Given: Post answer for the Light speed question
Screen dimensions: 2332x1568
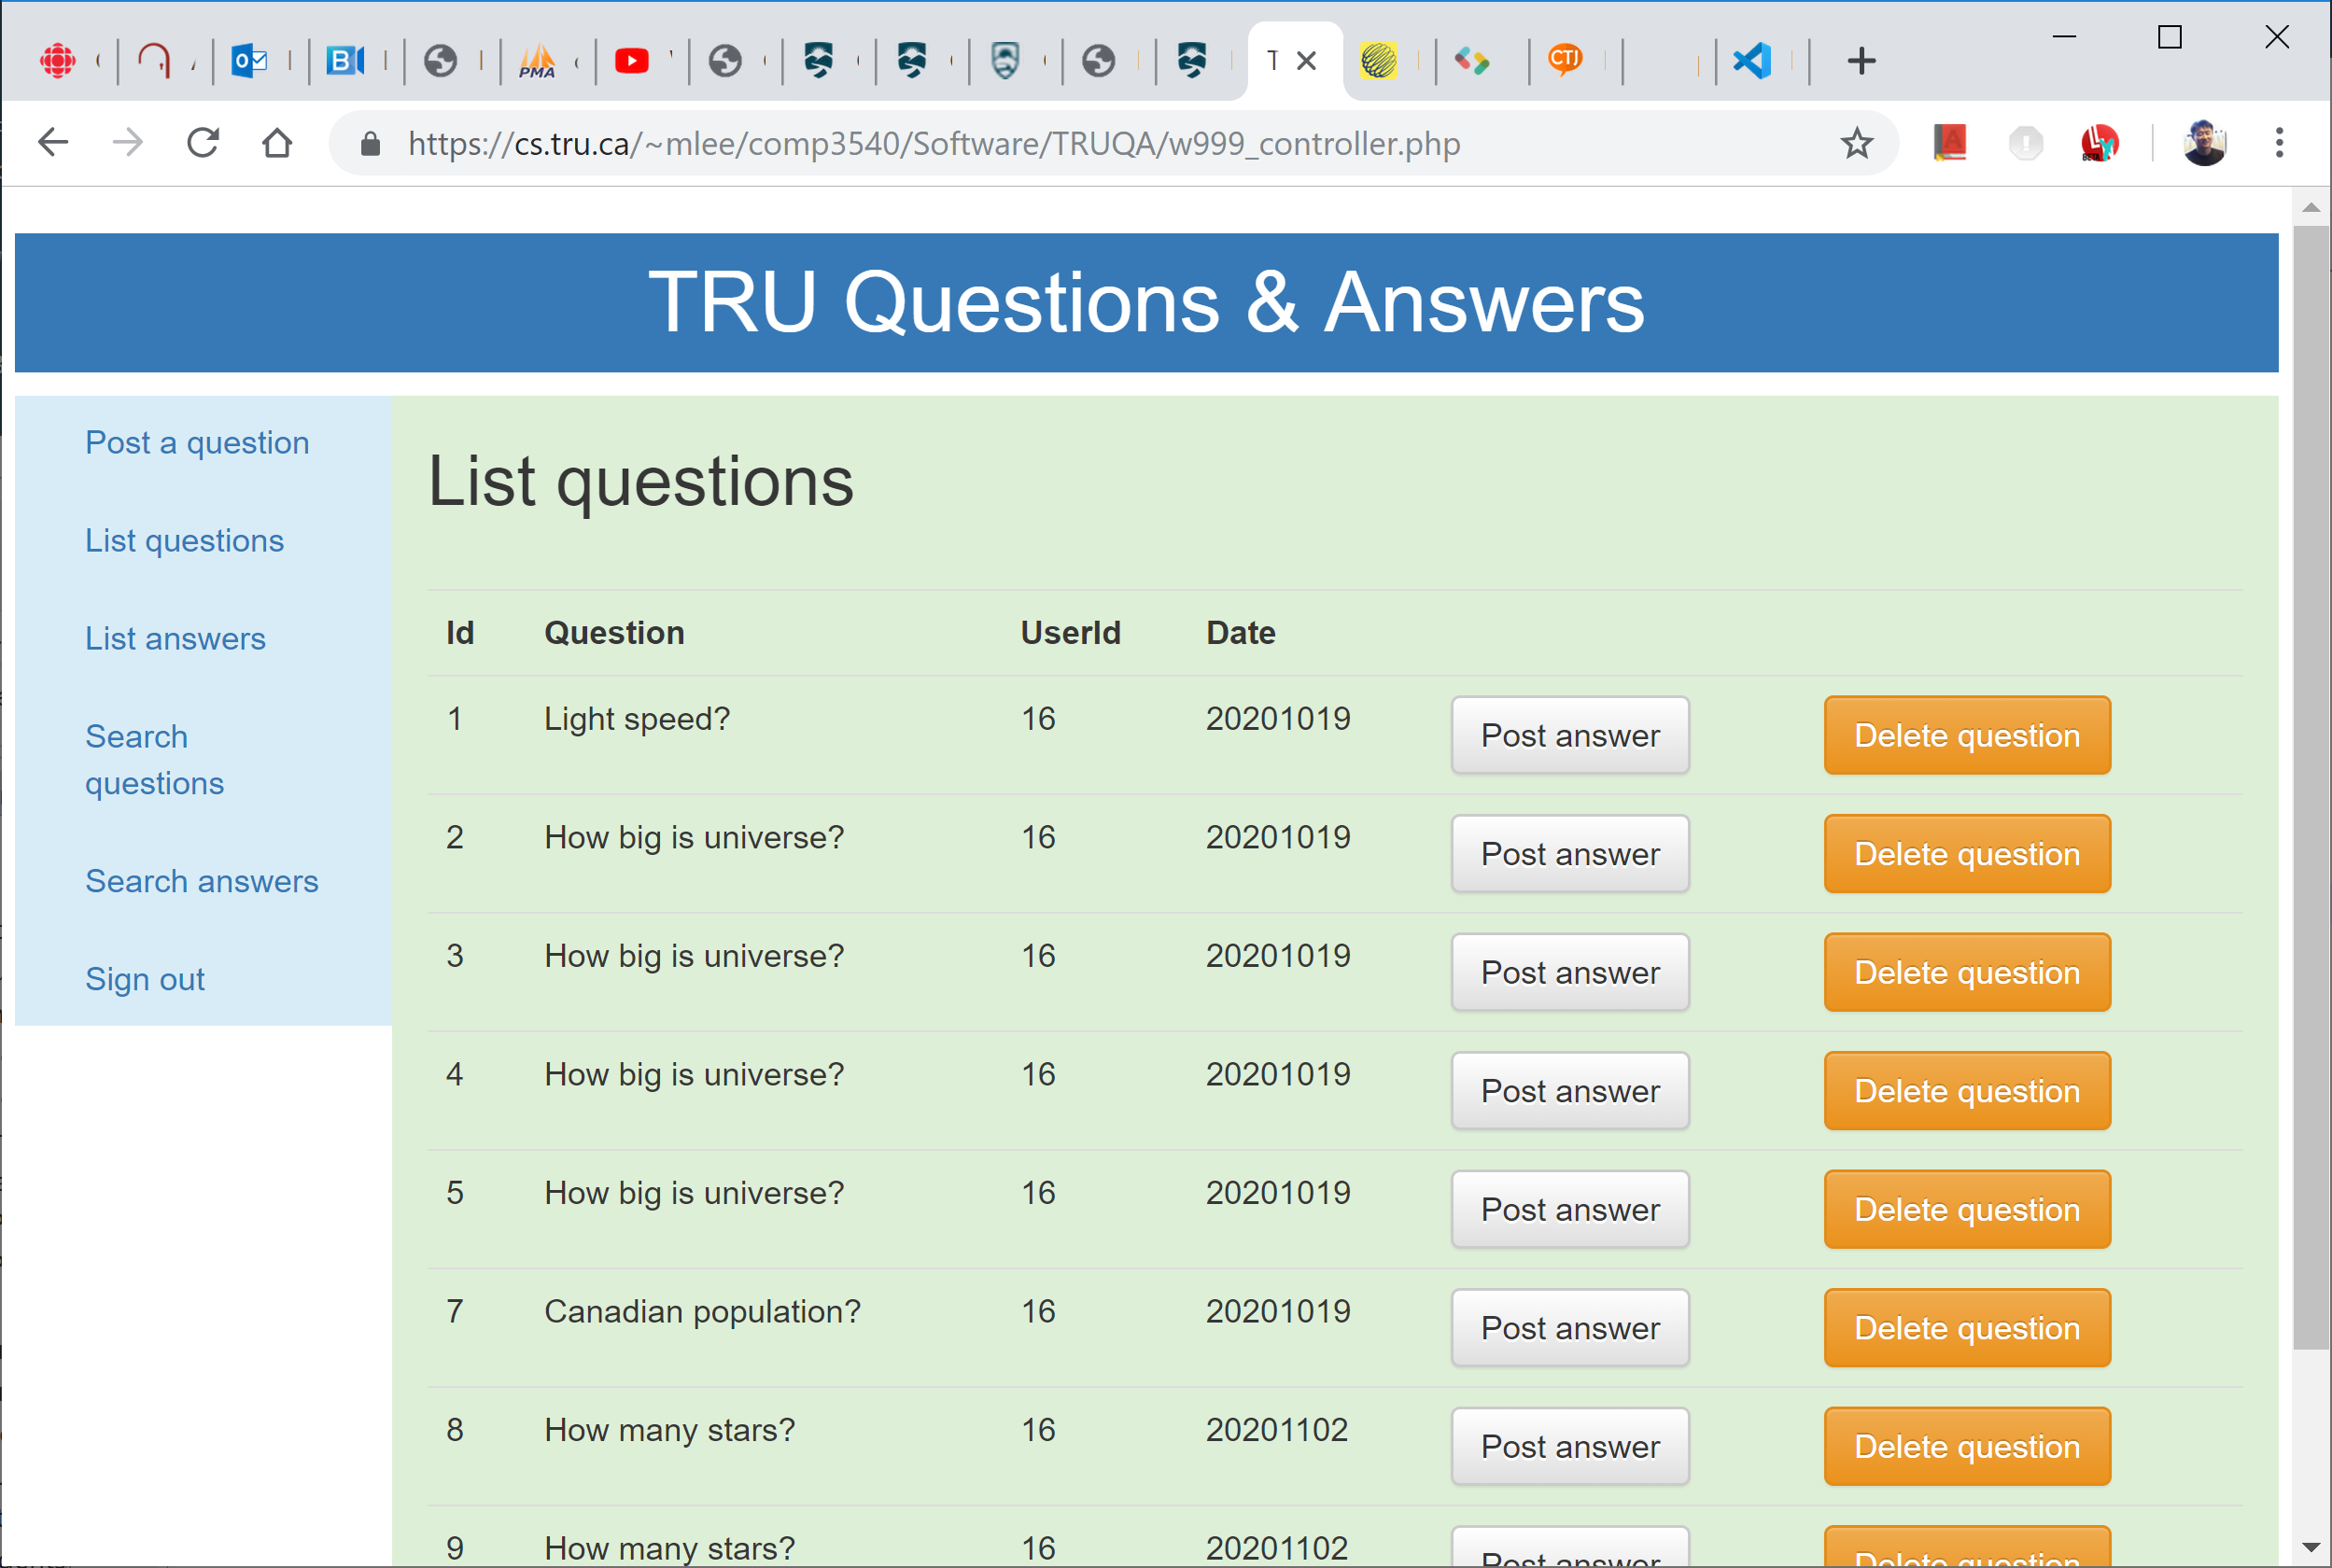Looking at the screenshot, I should pyautogui.click(x=1569, y=735).
